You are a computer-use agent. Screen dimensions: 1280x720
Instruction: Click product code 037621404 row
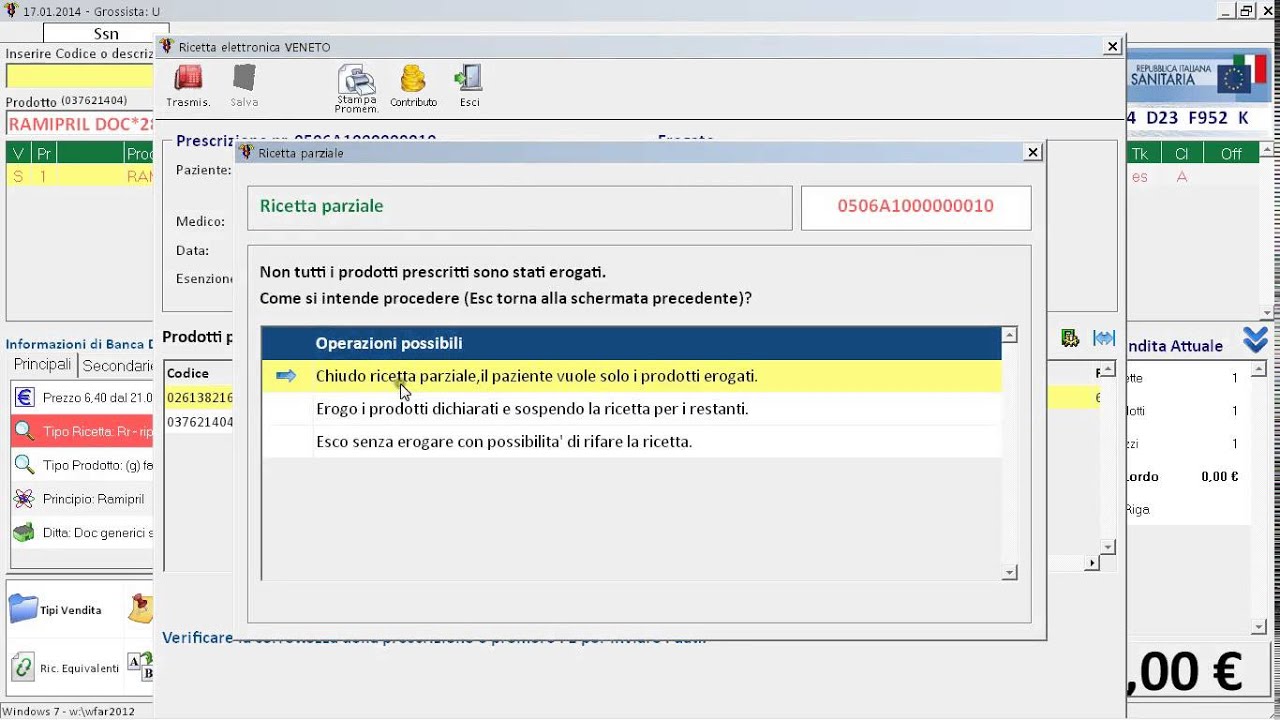point(199,422)
